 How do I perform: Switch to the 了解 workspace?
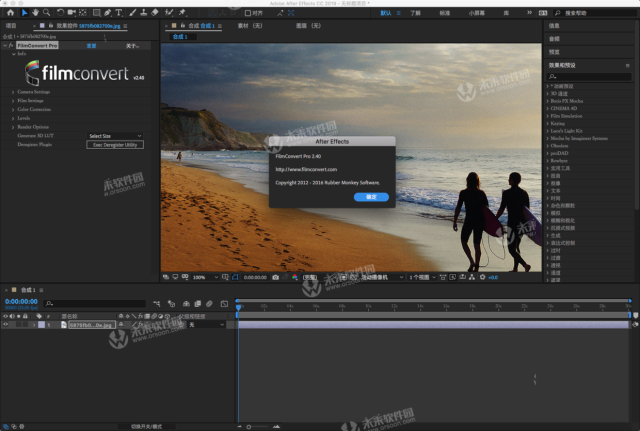pos(415,13)
